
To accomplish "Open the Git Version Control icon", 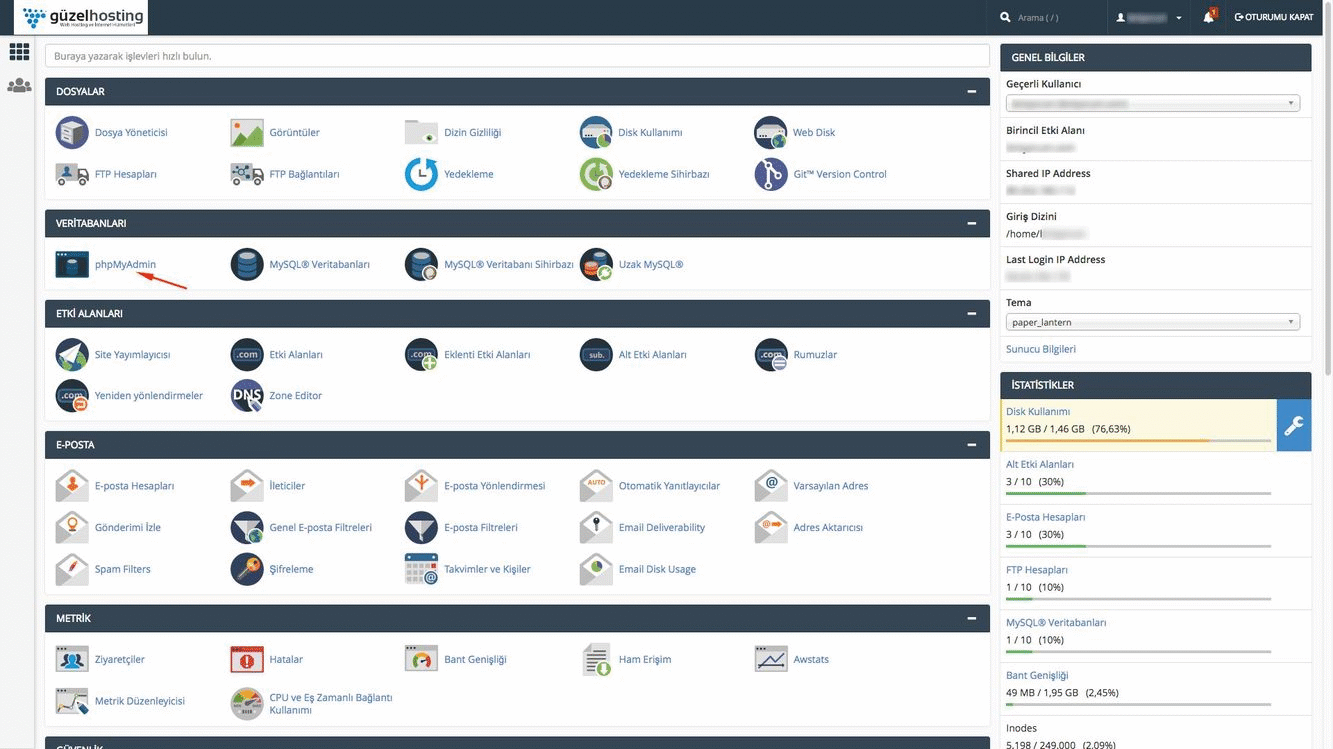I will (x=771, y=174).
